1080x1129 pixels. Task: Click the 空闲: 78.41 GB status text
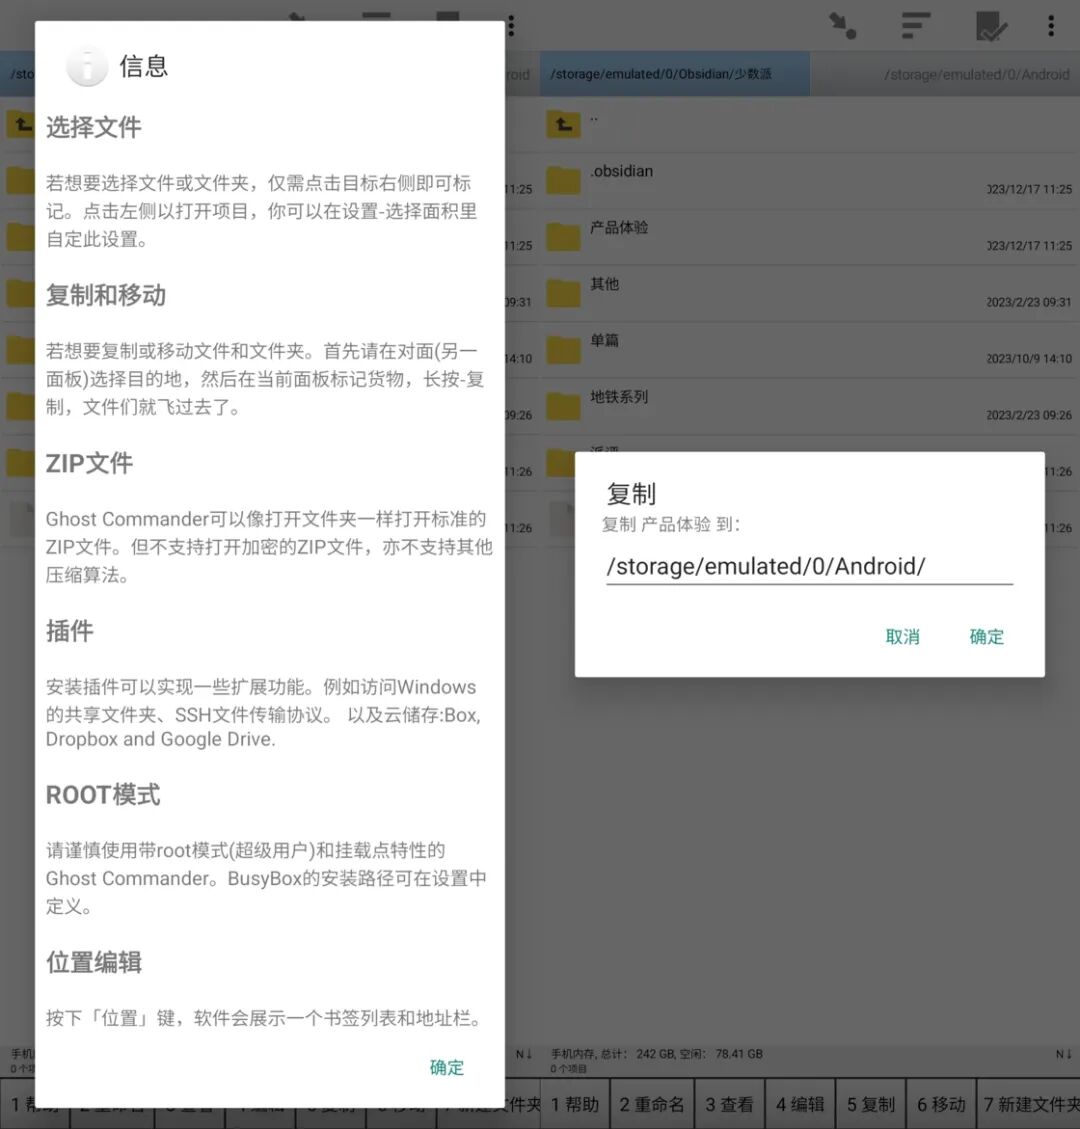coord(721,1054)
